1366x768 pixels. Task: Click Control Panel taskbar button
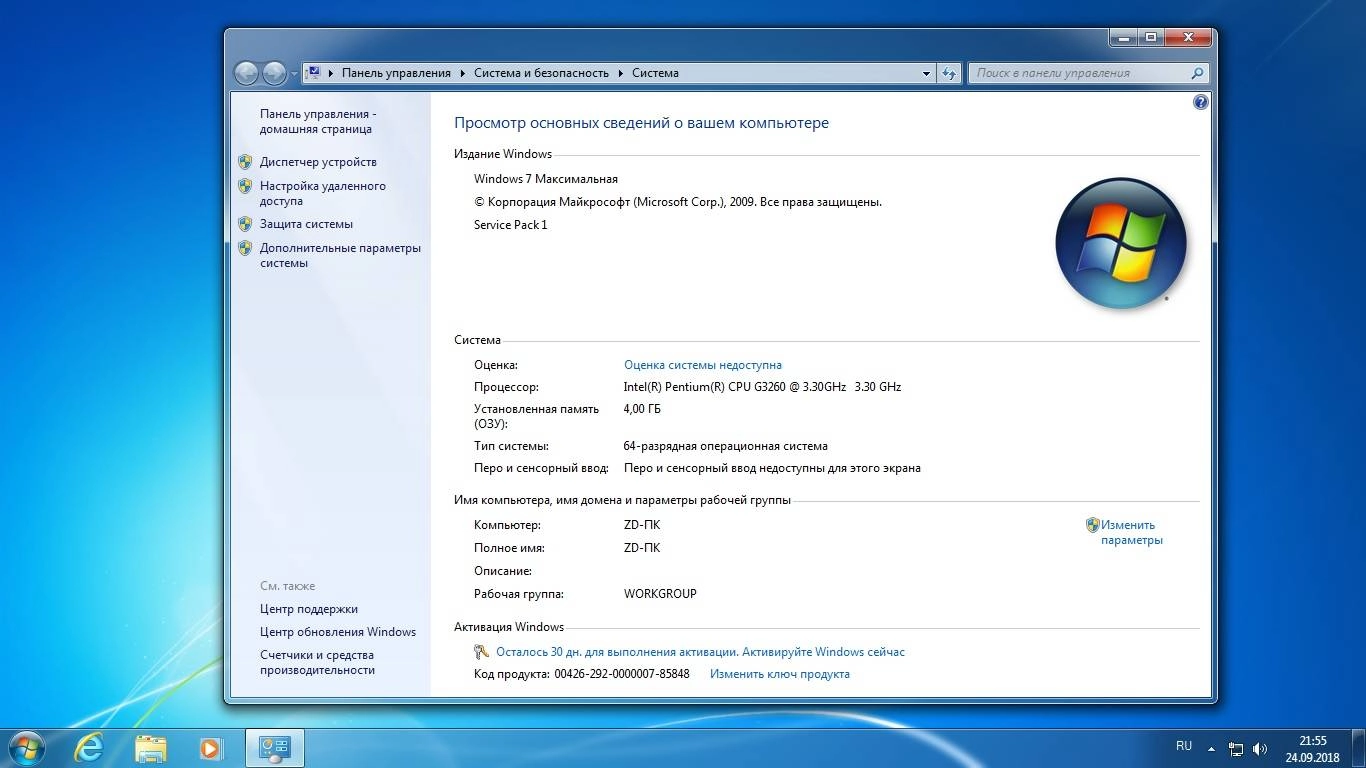[x=274, y=747]
